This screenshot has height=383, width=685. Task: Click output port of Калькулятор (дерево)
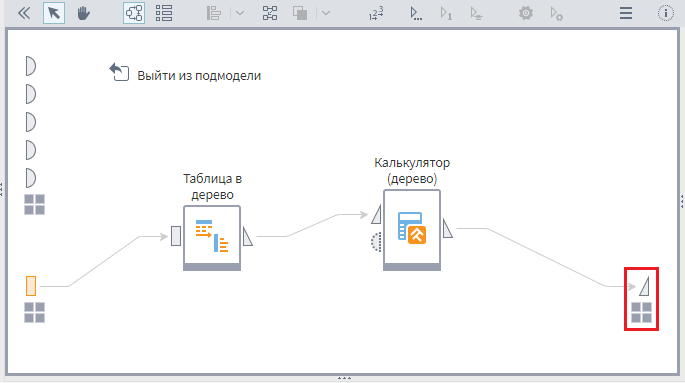click(x=448, y=228)
